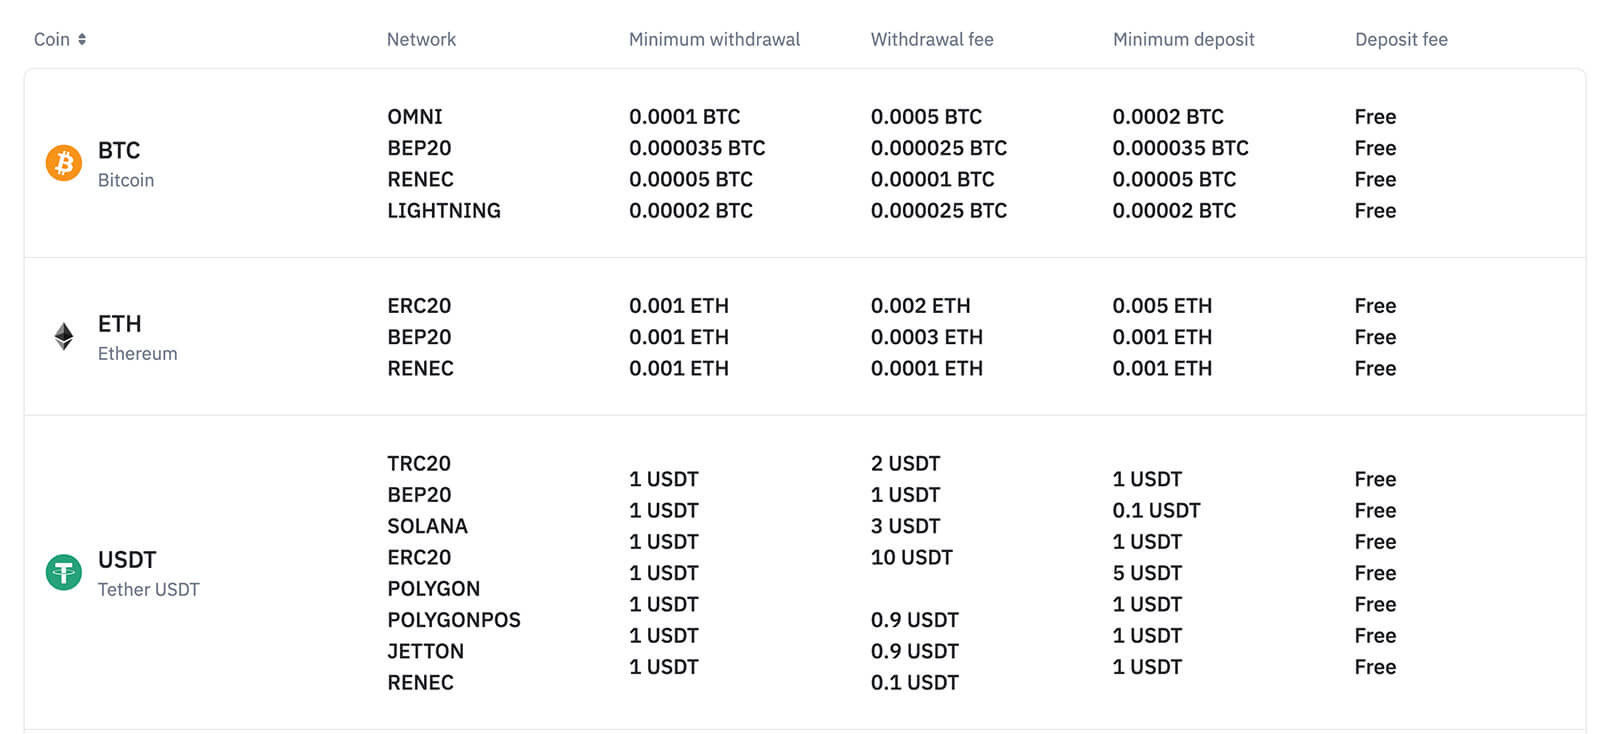Click the Bitcoin subtitle text
The height and width of the screenshot is (734, 1600).
coord(125,180)
